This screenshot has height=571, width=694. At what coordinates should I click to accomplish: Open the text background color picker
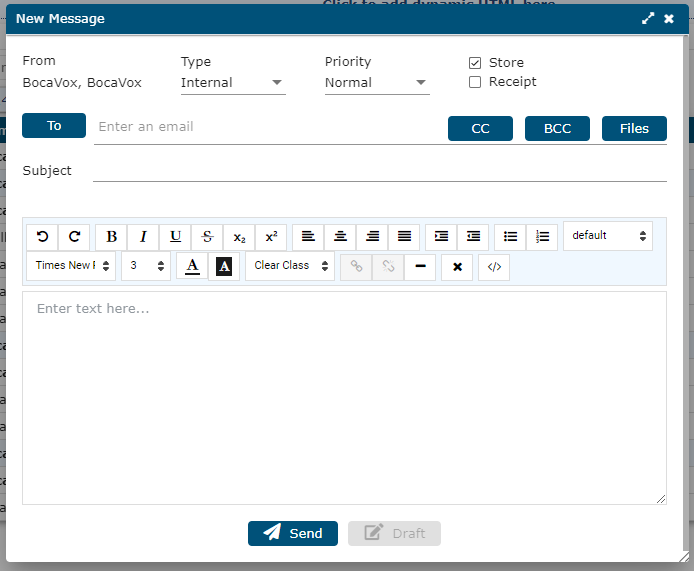click(224, 266)
